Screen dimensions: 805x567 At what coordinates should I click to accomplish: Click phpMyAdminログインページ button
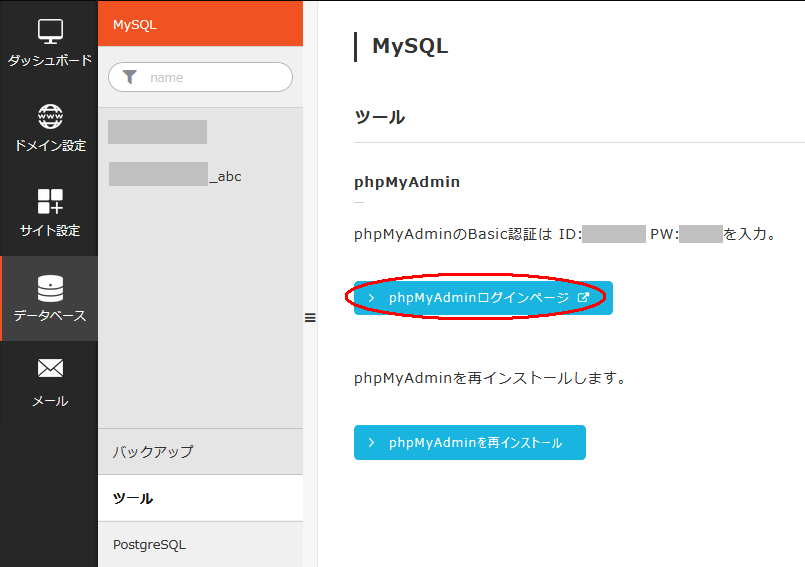coord(483,298)
